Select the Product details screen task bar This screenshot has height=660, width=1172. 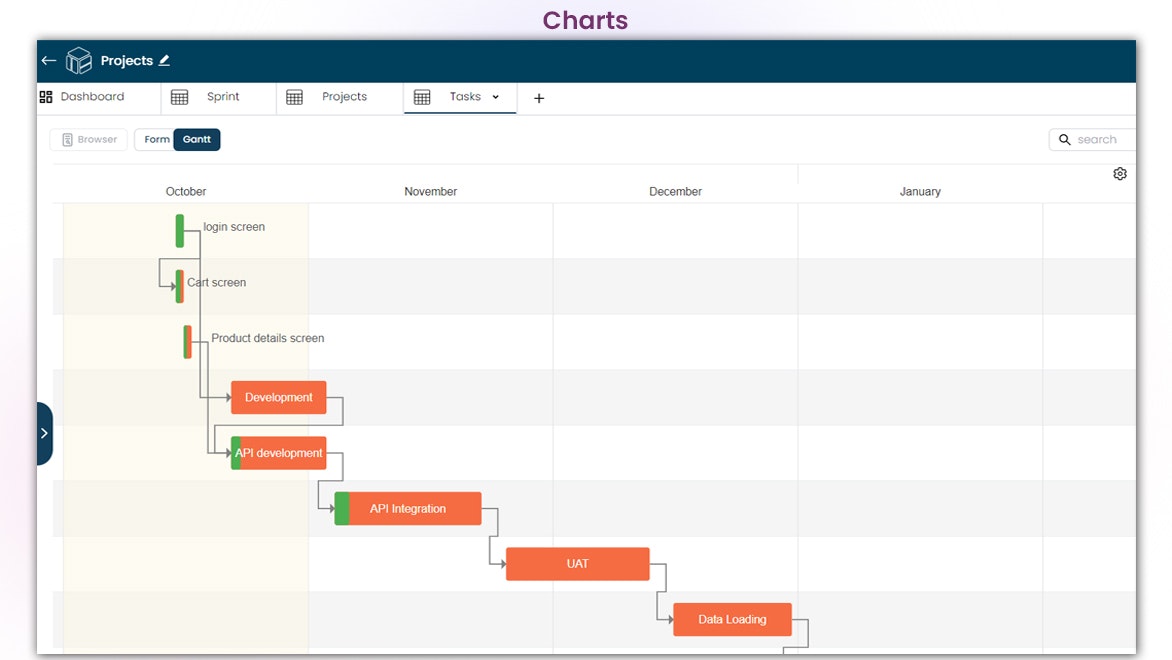click(x=188, y=342)
